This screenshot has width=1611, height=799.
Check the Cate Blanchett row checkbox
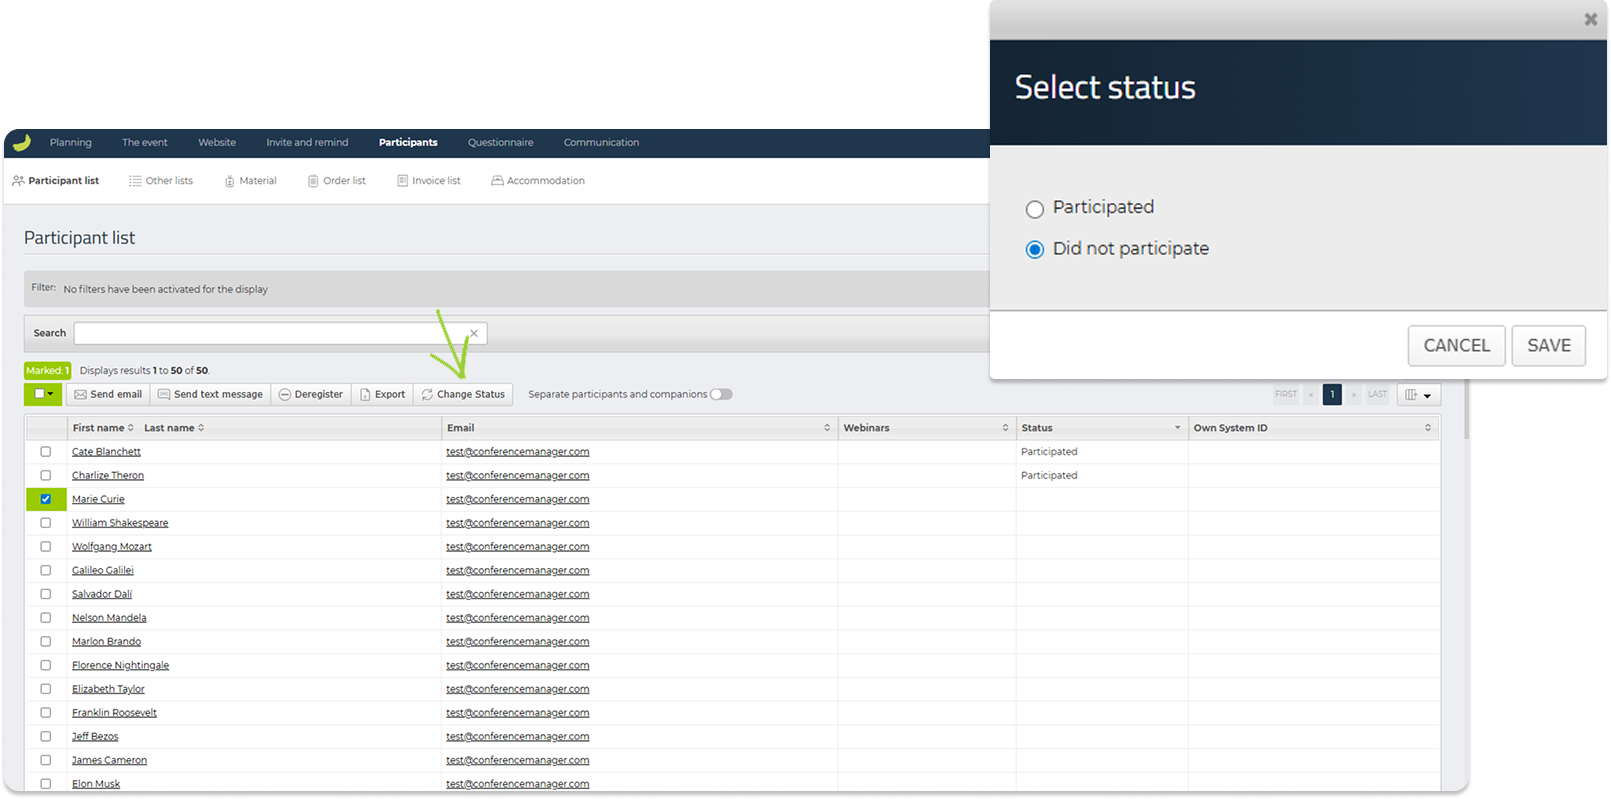[x=46, y=452]
